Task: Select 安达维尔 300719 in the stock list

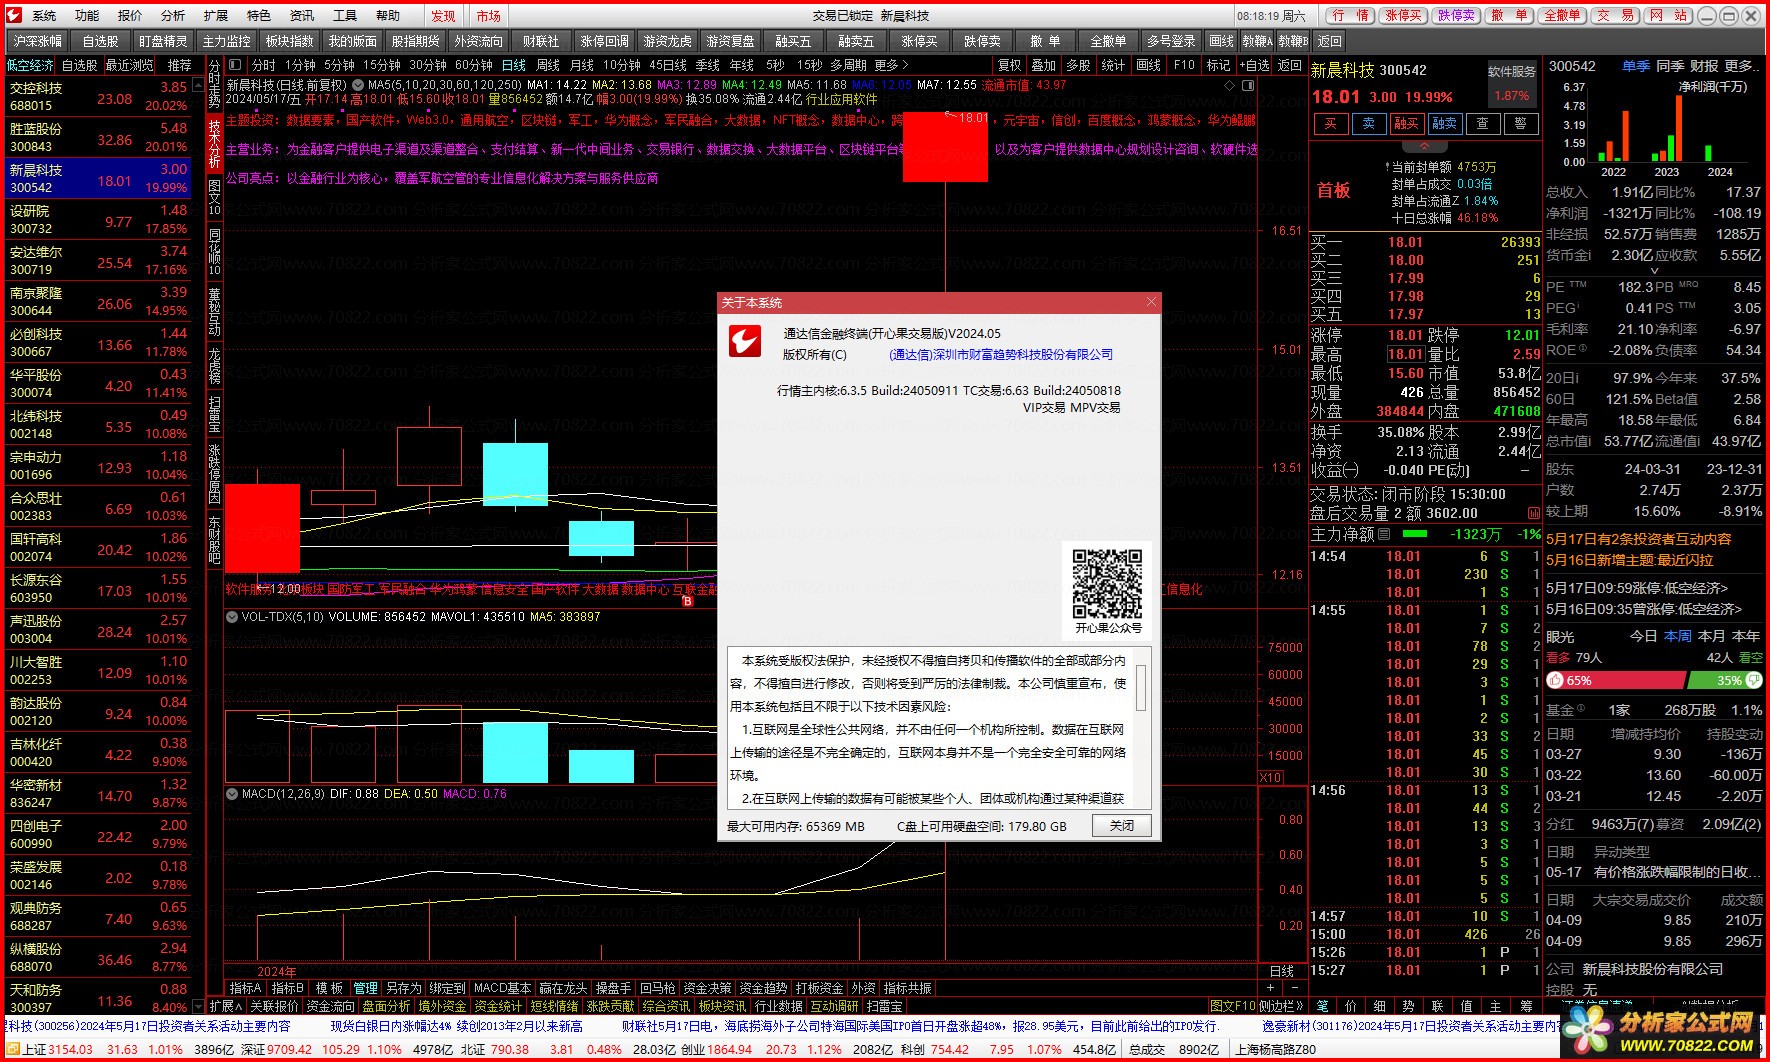Action: (98, 260)
